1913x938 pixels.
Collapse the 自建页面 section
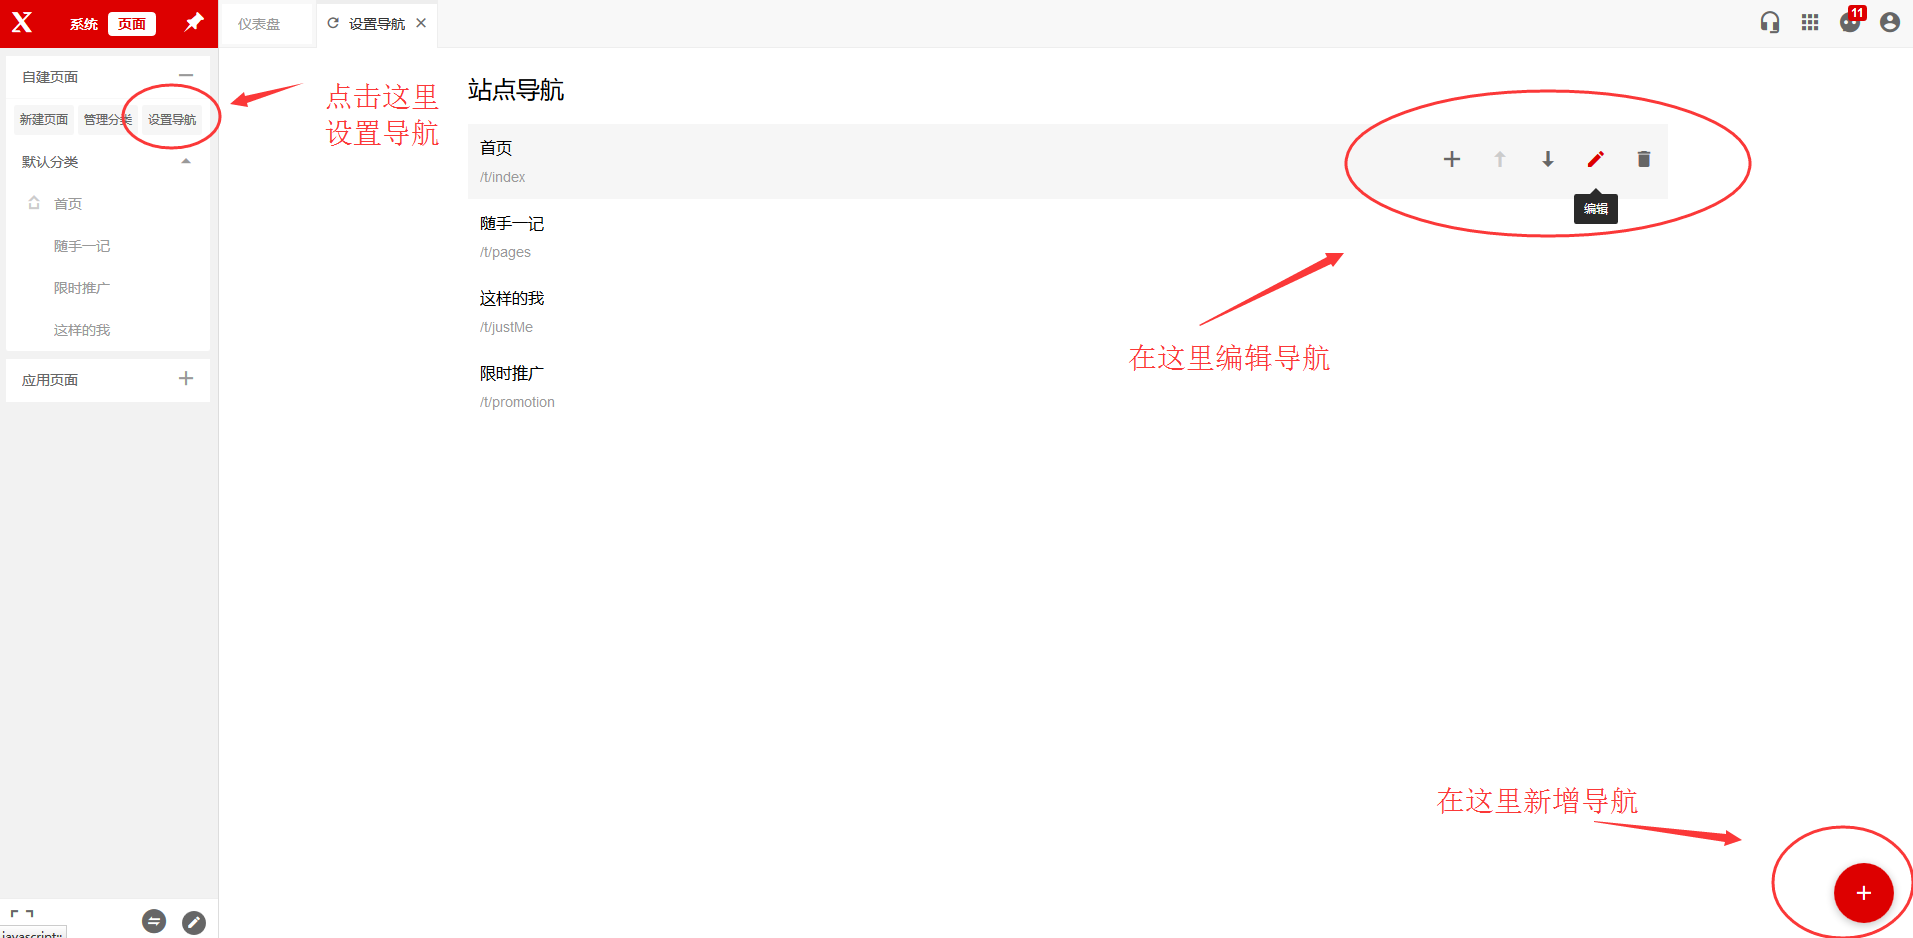186,76
